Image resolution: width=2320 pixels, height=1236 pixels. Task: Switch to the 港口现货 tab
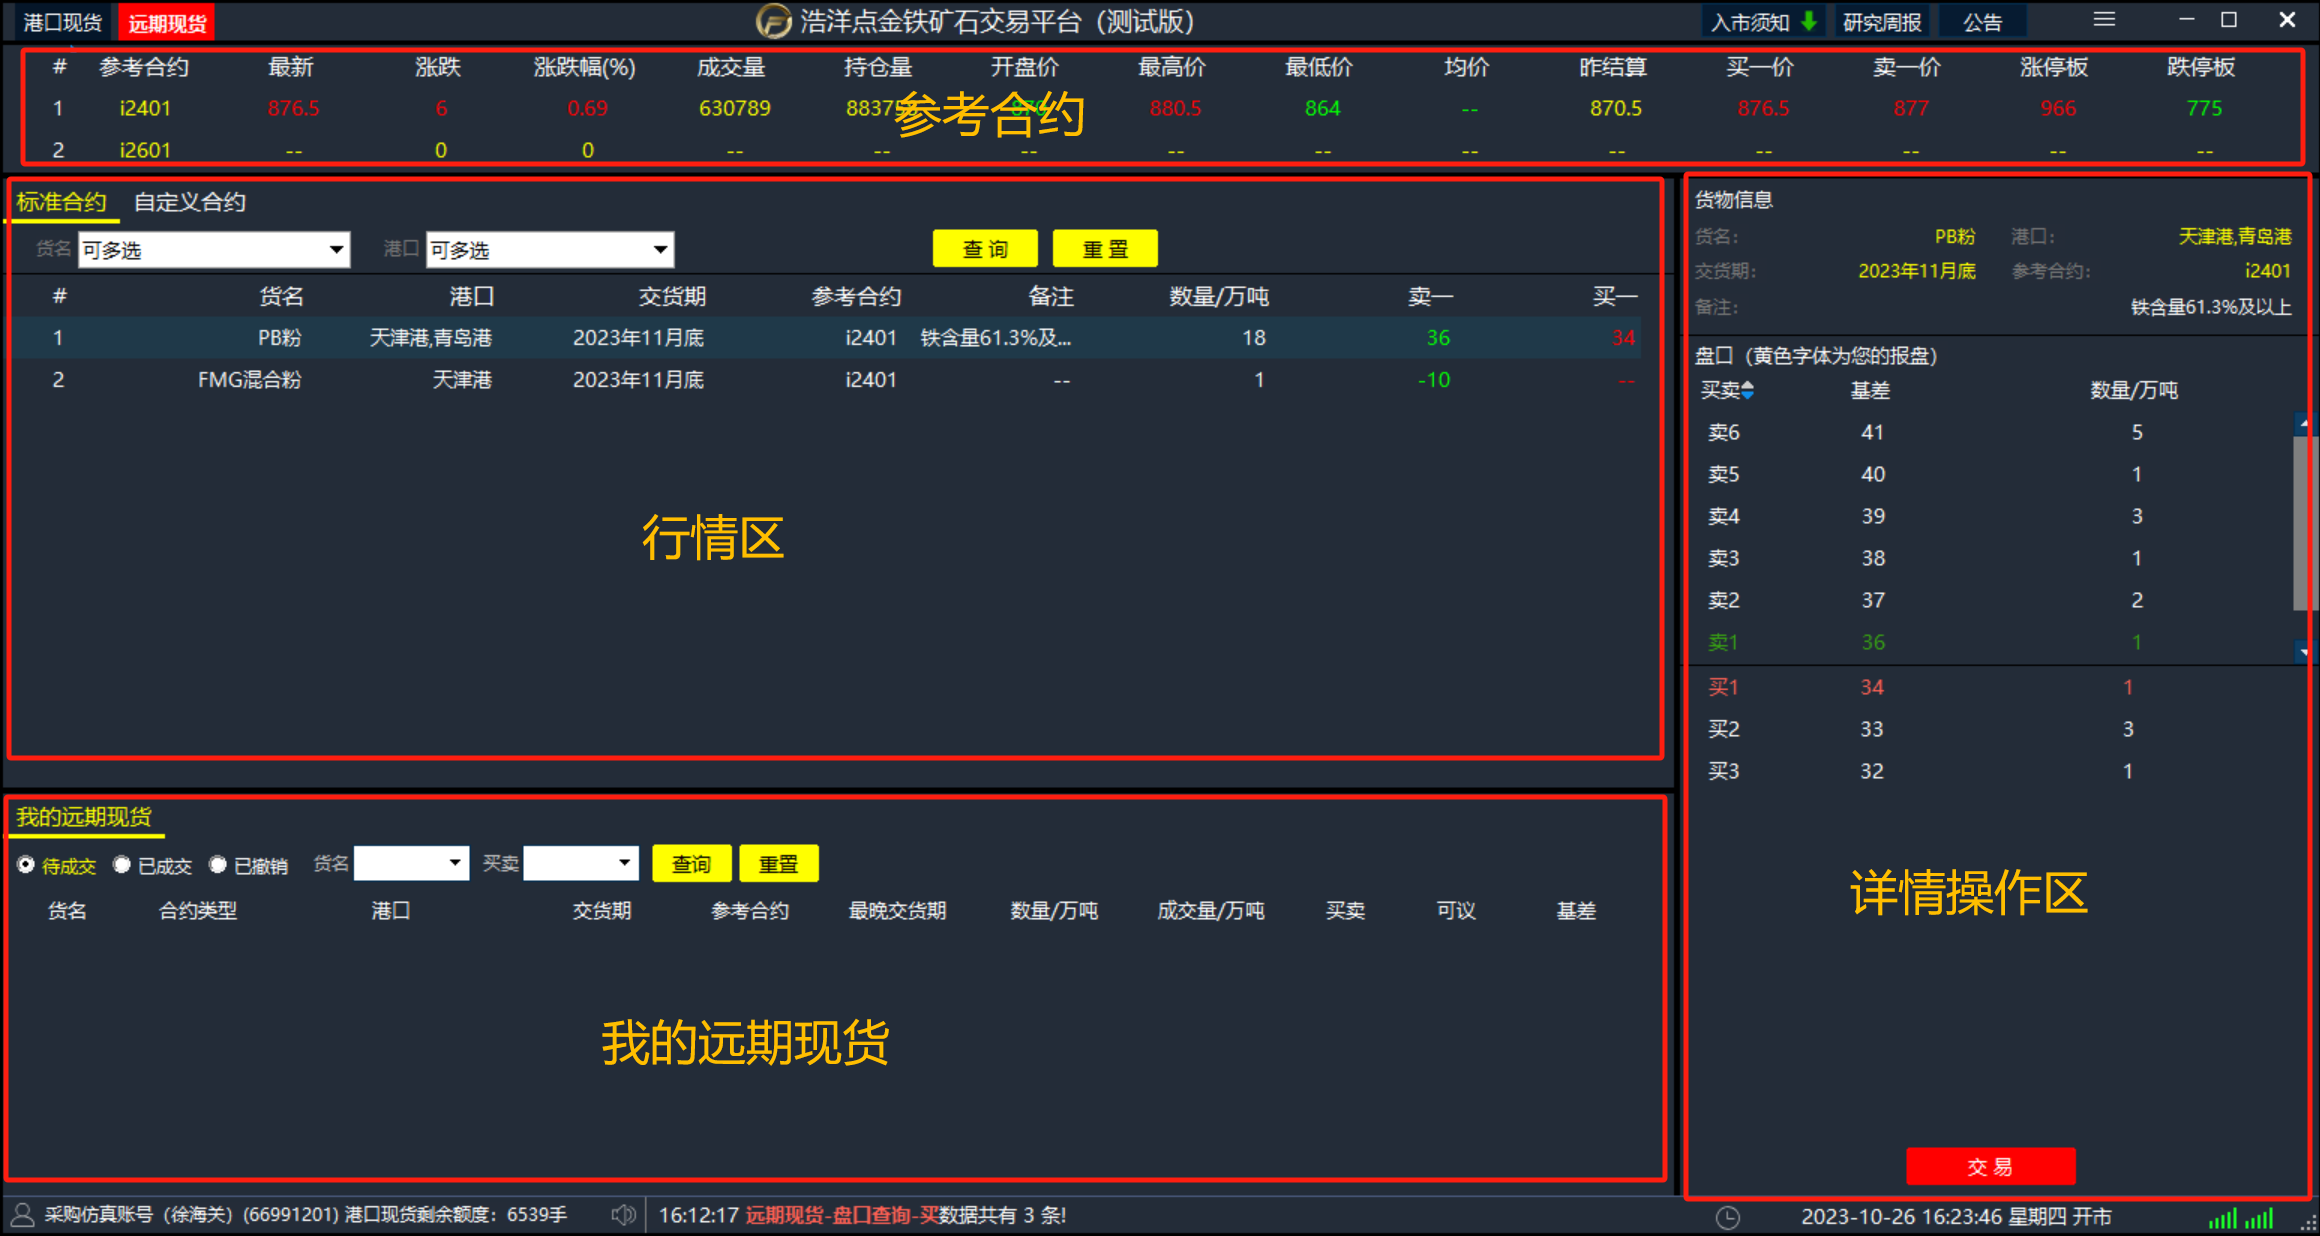pyautogui.click(x=62, y=22)
